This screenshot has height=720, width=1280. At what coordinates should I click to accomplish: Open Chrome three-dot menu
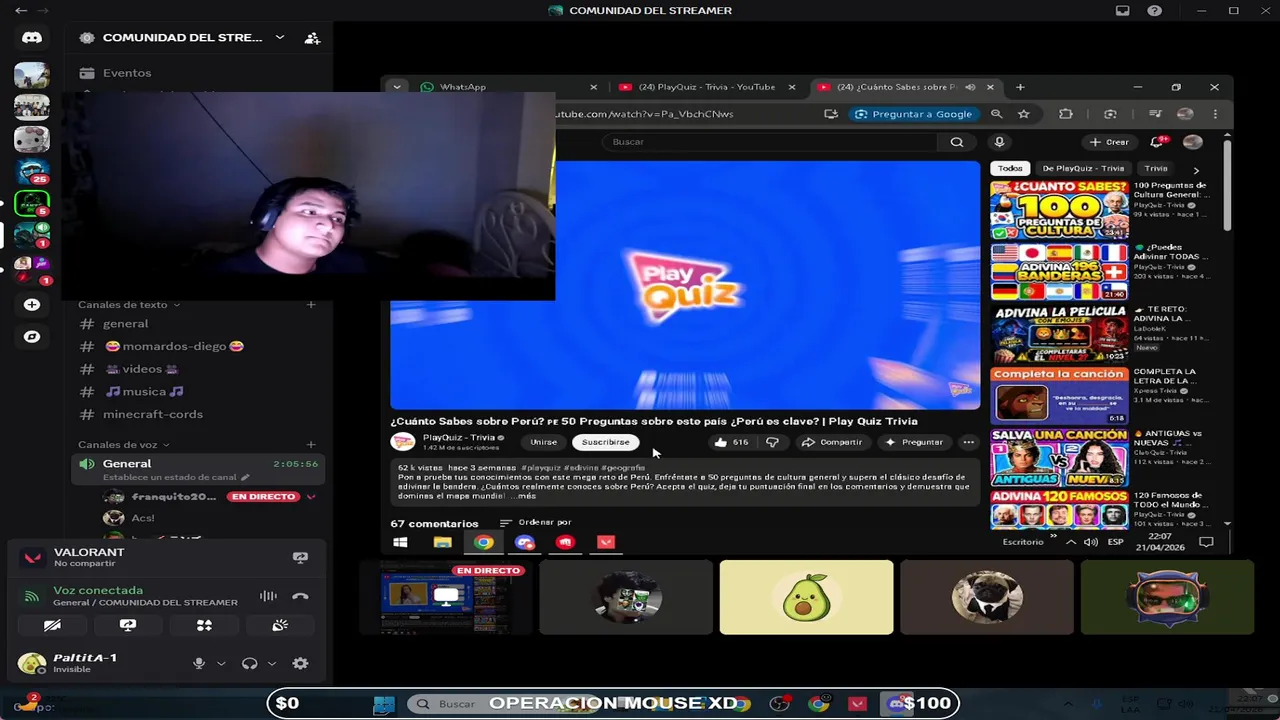click(1215, 114)
